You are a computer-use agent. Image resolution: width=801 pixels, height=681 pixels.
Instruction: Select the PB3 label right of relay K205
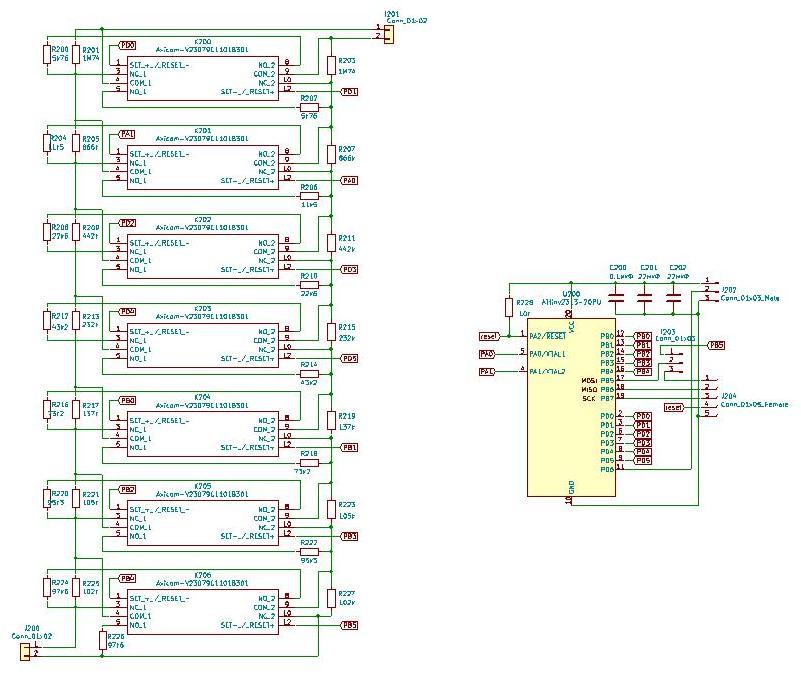pyautogui.click(x=350, y=537)
